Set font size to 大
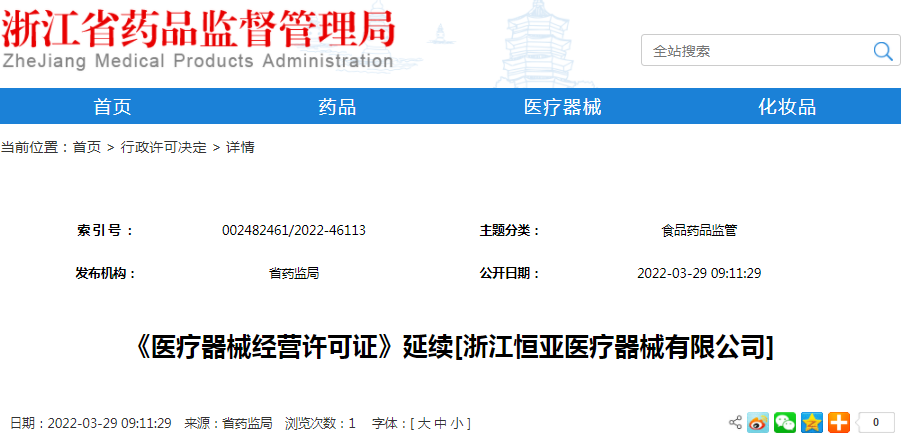This screenshot has width=901, height=436. tap(423, 424)
